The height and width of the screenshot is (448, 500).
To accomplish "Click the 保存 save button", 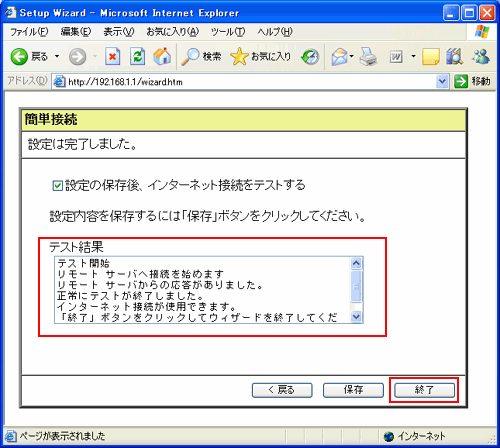I will [353, 390].
